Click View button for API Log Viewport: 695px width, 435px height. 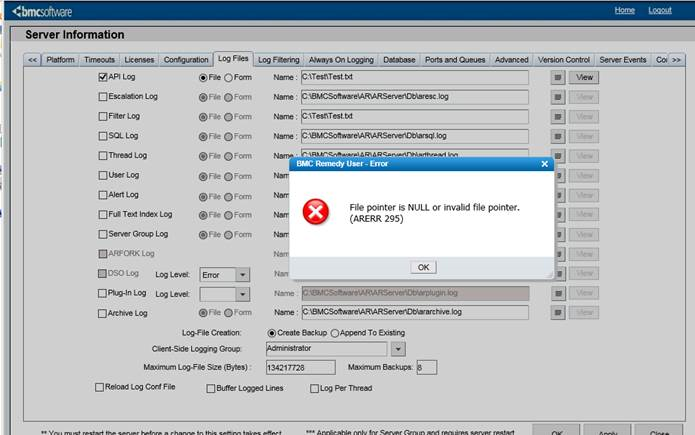pyautogui.click(x=584, y=78)
